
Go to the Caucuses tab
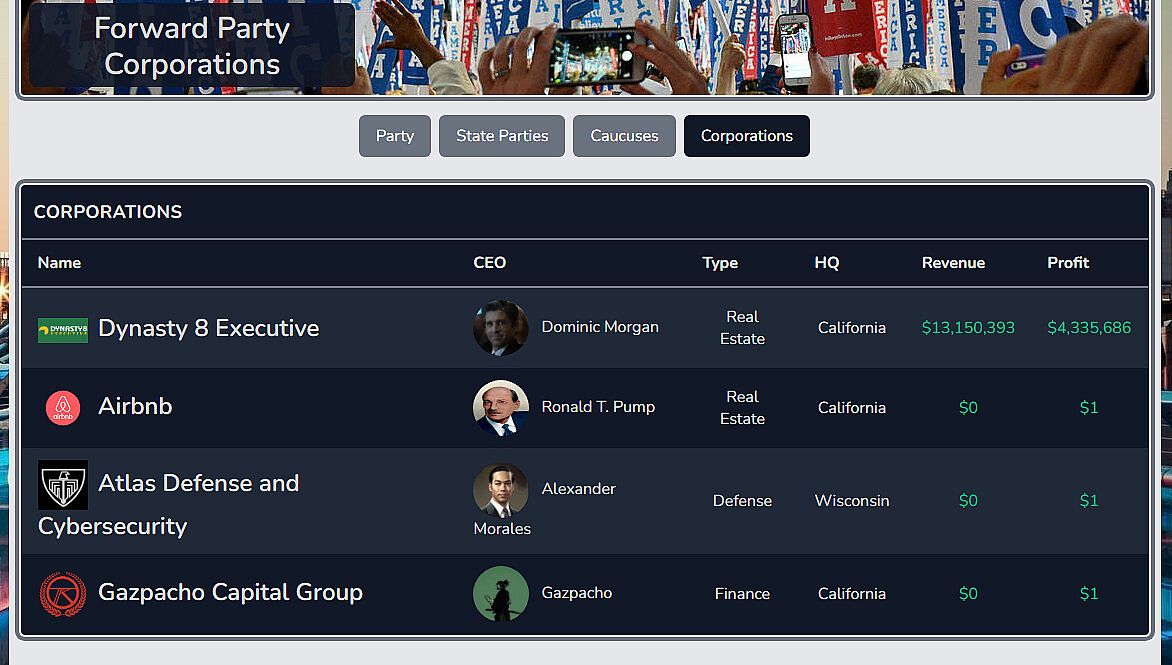pos(624,136)
